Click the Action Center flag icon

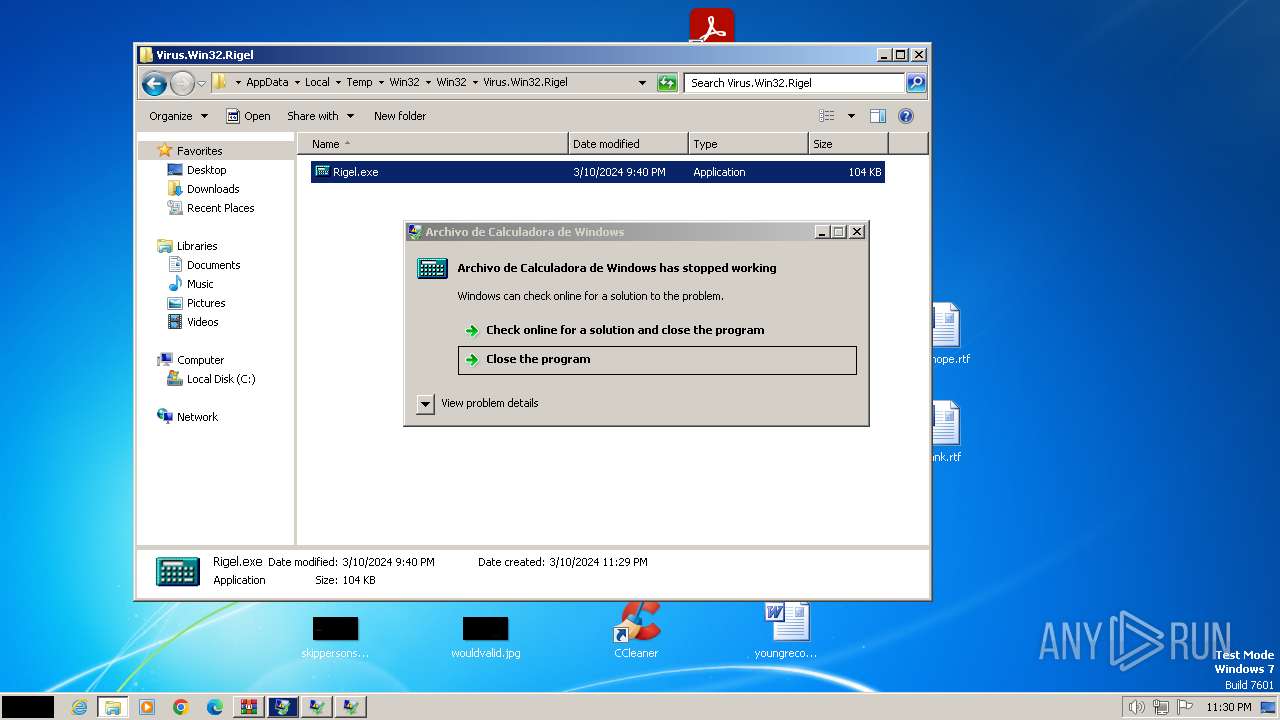[1184, 707]
